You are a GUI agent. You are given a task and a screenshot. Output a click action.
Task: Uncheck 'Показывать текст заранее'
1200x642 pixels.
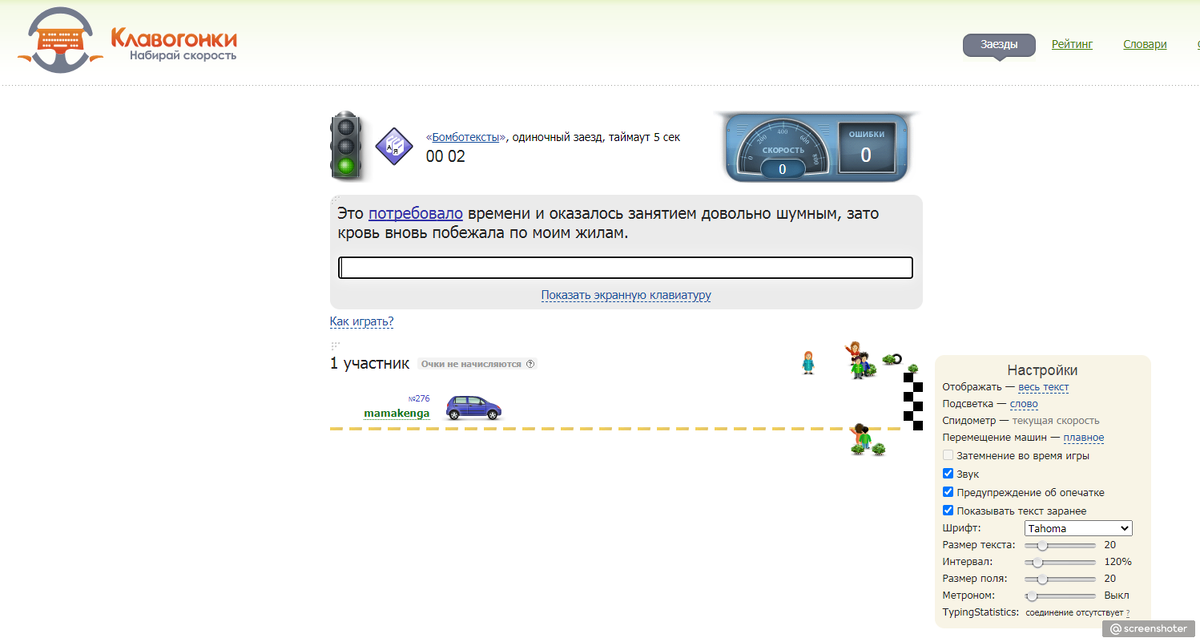[x=948, y=511]
